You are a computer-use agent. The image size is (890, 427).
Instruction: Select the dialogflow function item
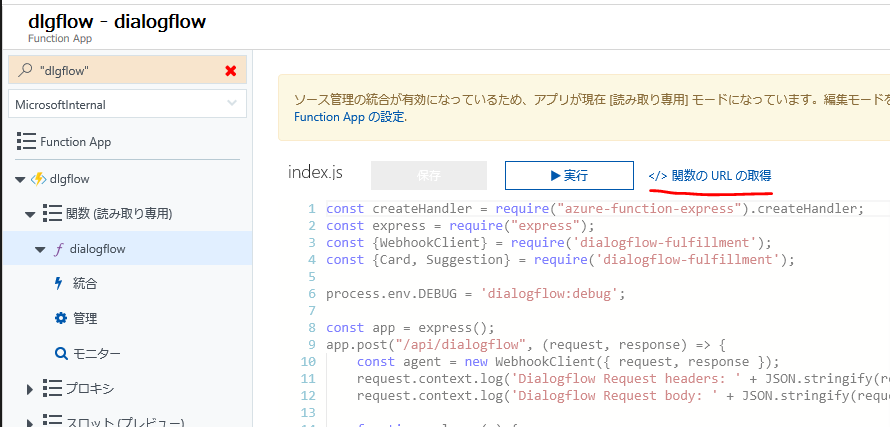(x=98, y=249)
